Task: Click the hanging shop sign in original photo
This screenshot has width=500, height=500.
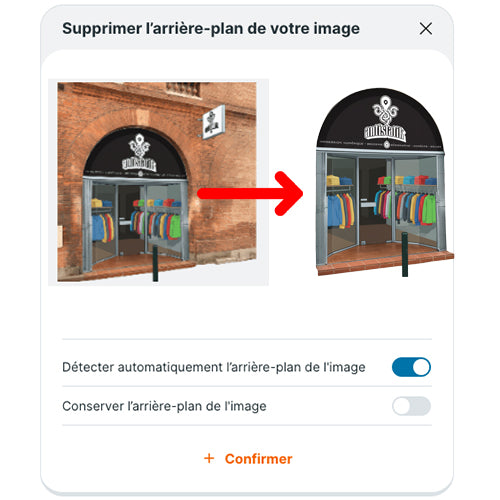Action: pyautogui.click(x=213, y=122)
